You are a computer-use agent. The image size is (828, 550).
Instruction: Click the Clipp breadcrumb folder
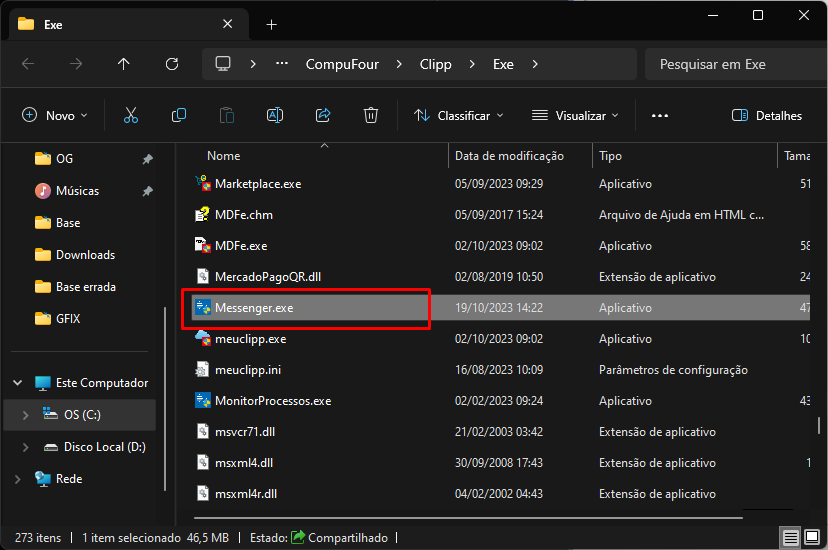point(435,64)
